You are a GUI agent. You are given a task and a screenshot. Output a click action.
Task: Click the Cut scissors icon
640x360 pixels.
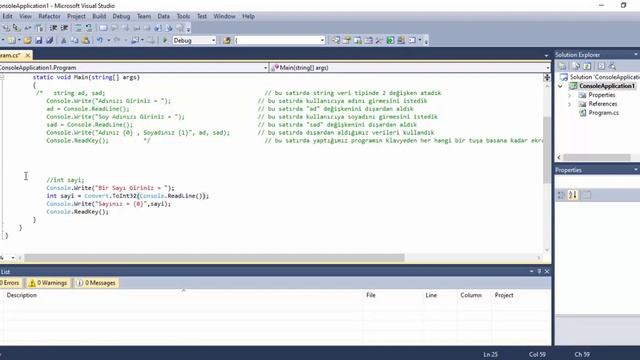click(x=64, y=40)
